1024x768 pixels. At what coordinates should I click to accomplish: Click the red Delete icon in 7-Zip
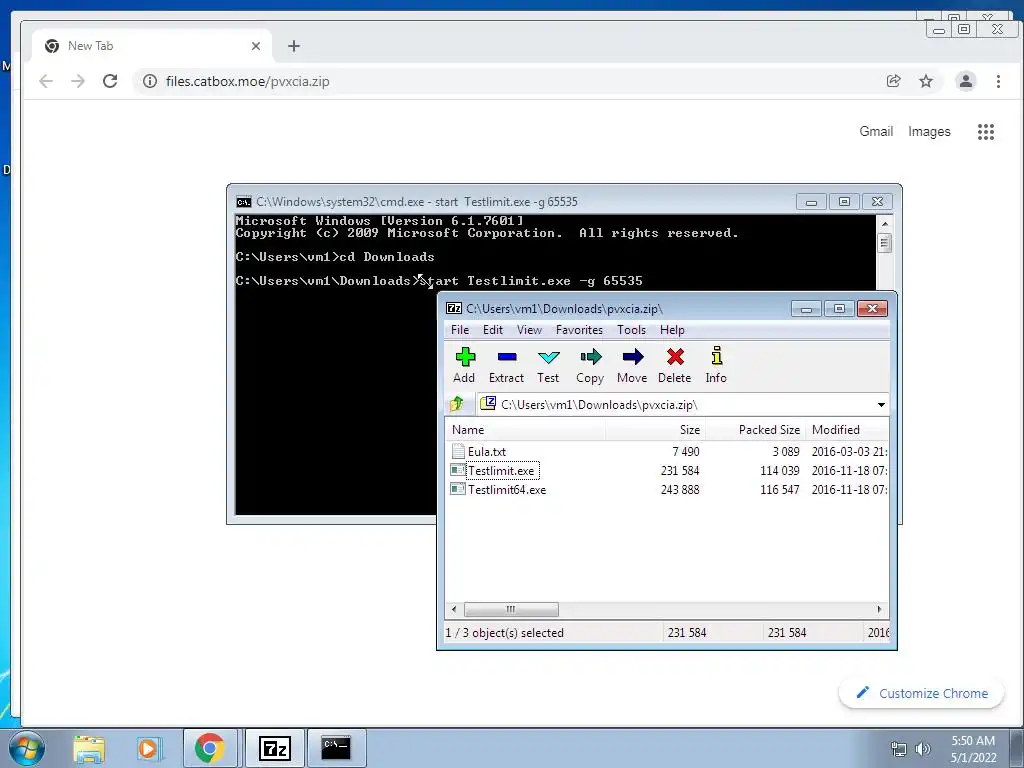[x=675, y=357]
